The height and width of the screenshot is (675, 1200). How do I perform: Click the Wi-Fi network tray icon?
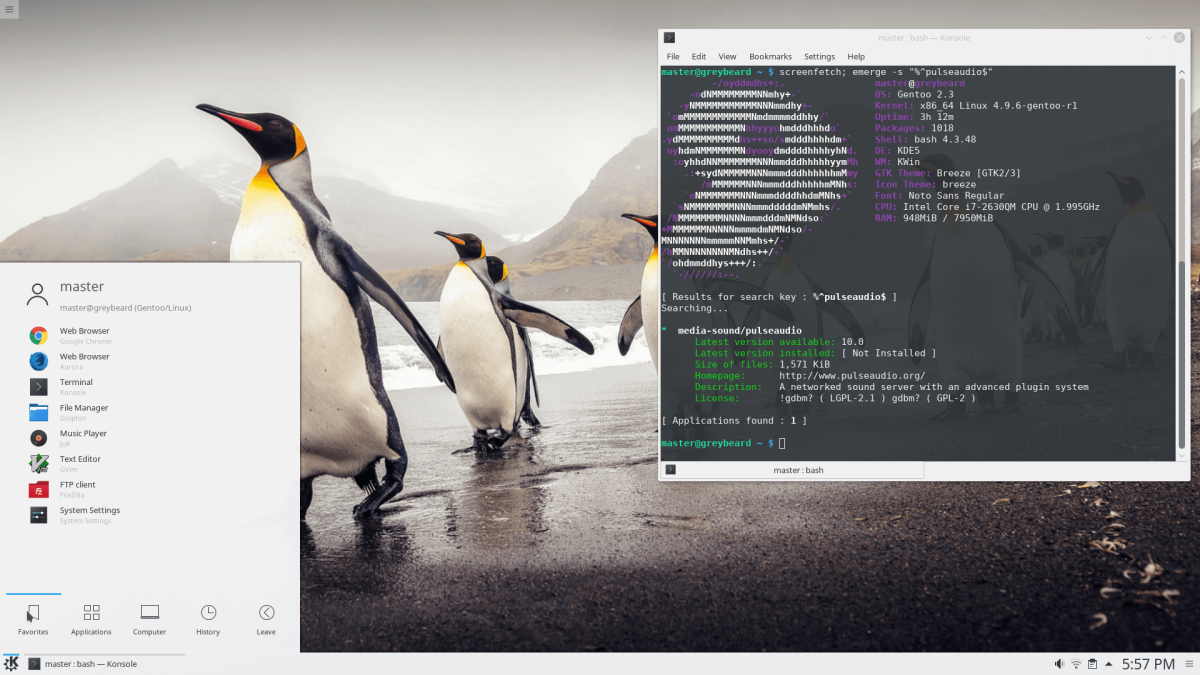pos(1075,663)
